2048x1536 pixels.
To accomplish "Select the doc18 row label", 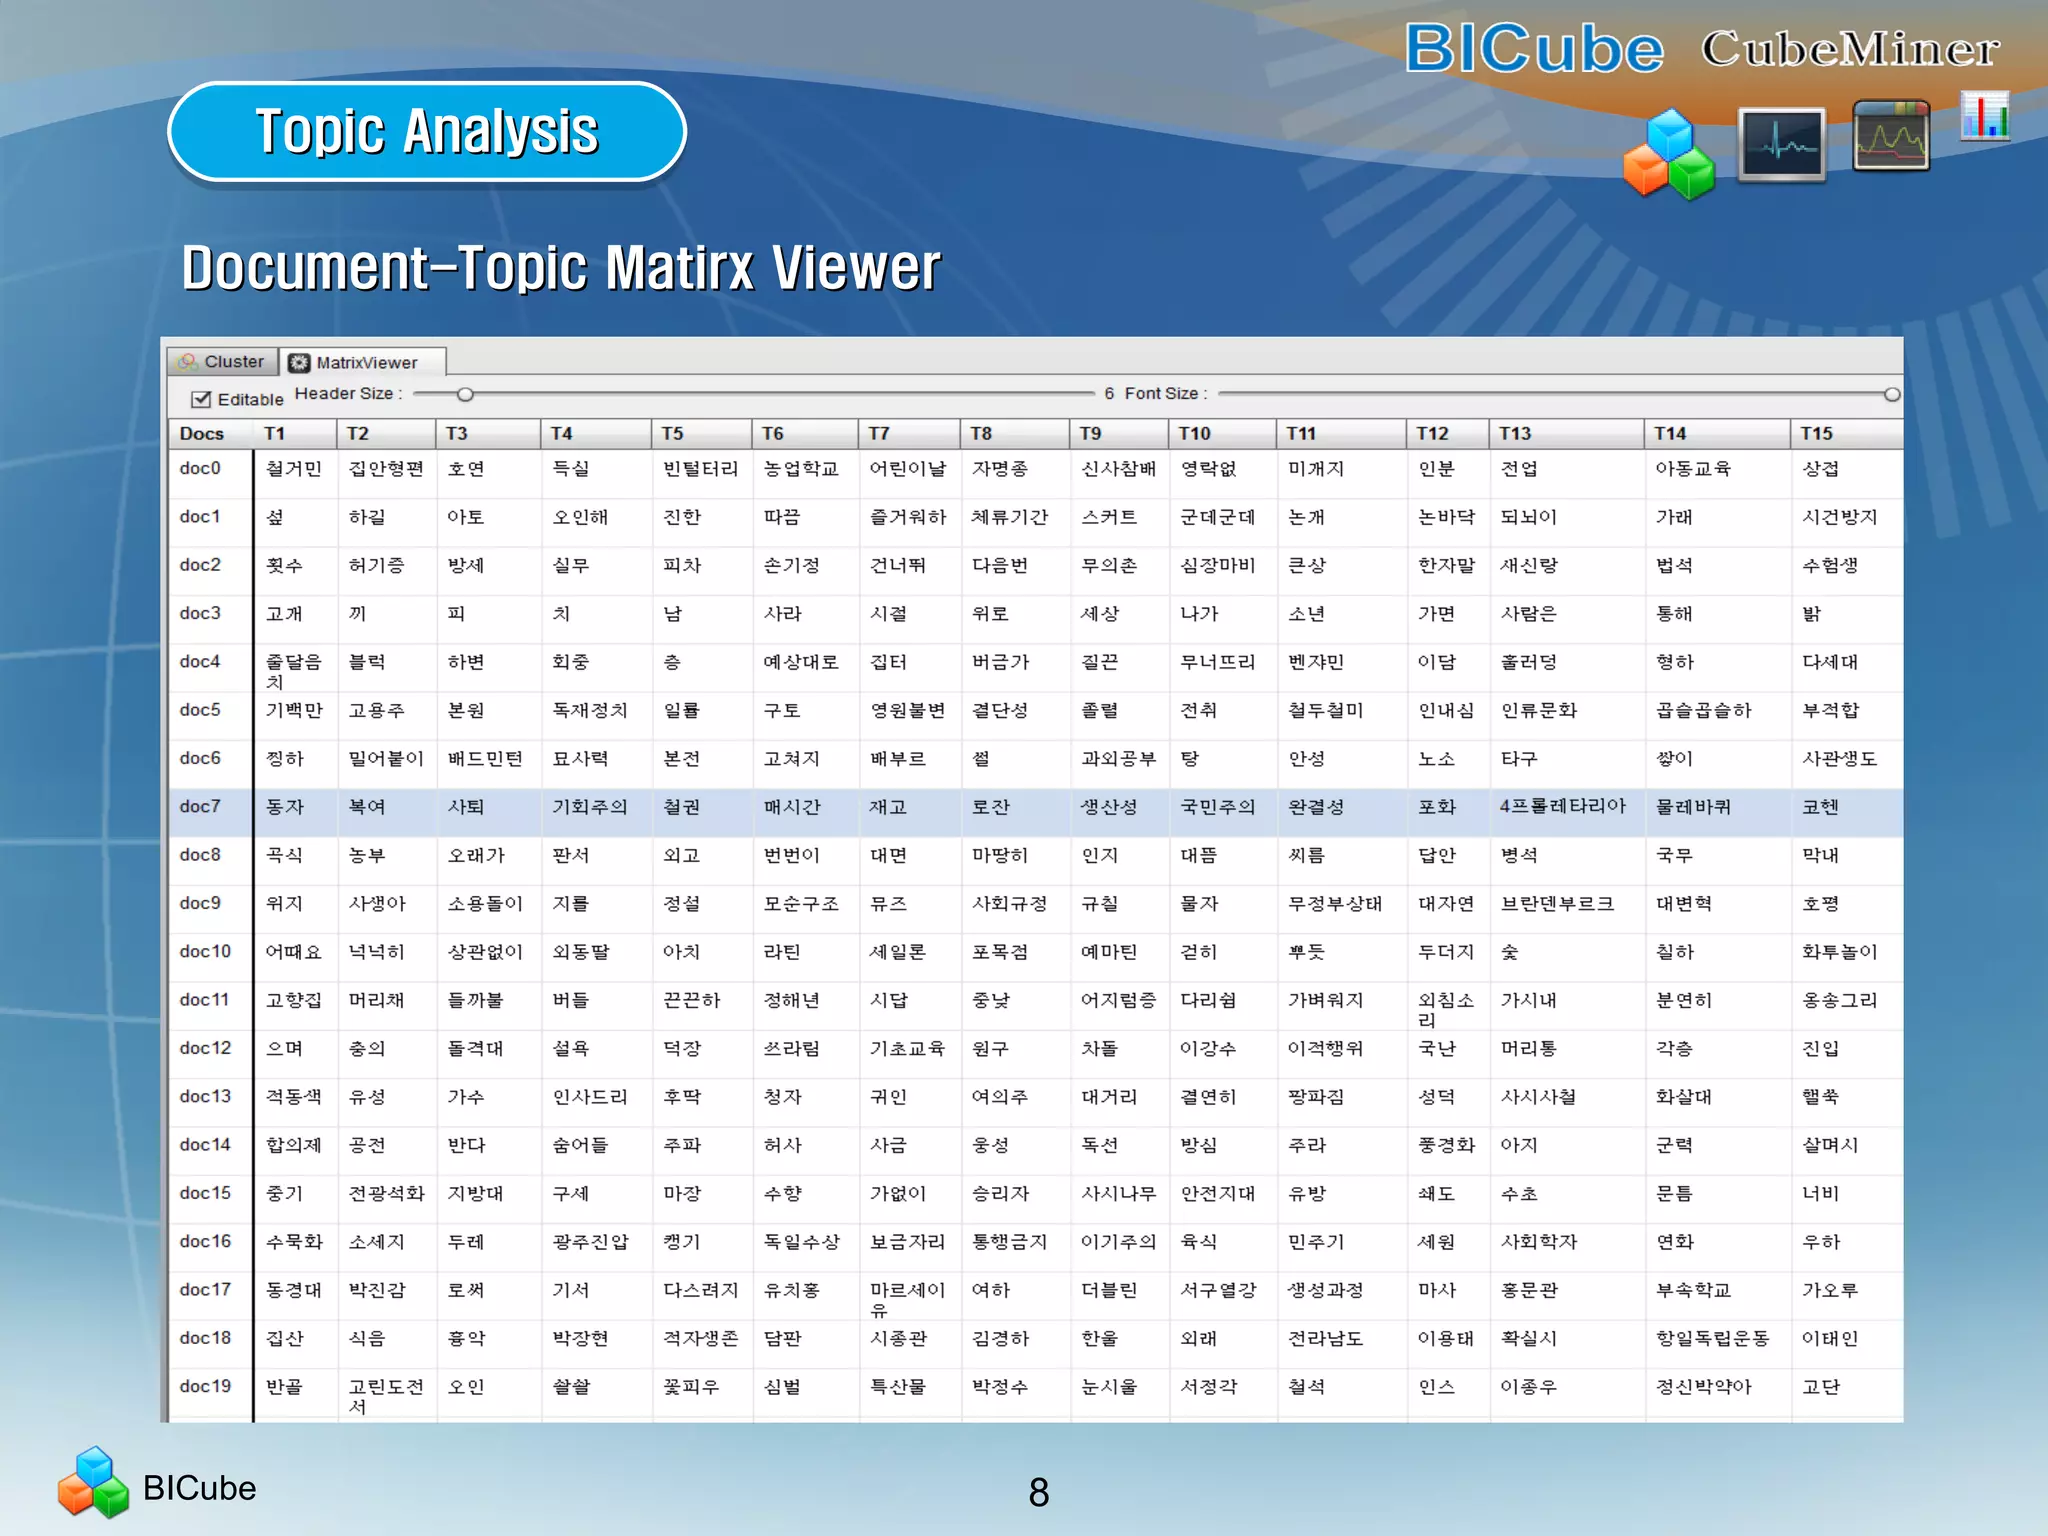I will (x=205, y=1338).
